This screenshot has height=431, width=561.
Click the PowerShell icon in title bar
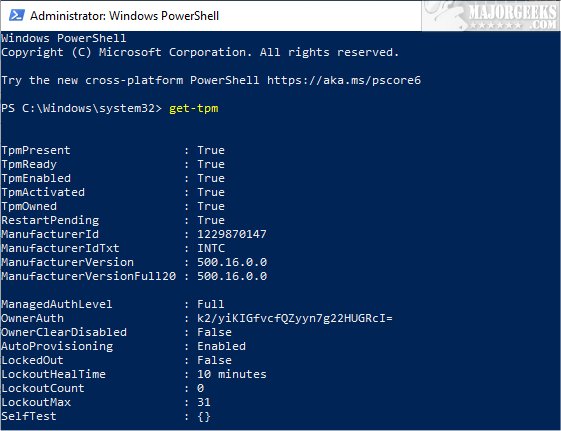coord(16,15)
